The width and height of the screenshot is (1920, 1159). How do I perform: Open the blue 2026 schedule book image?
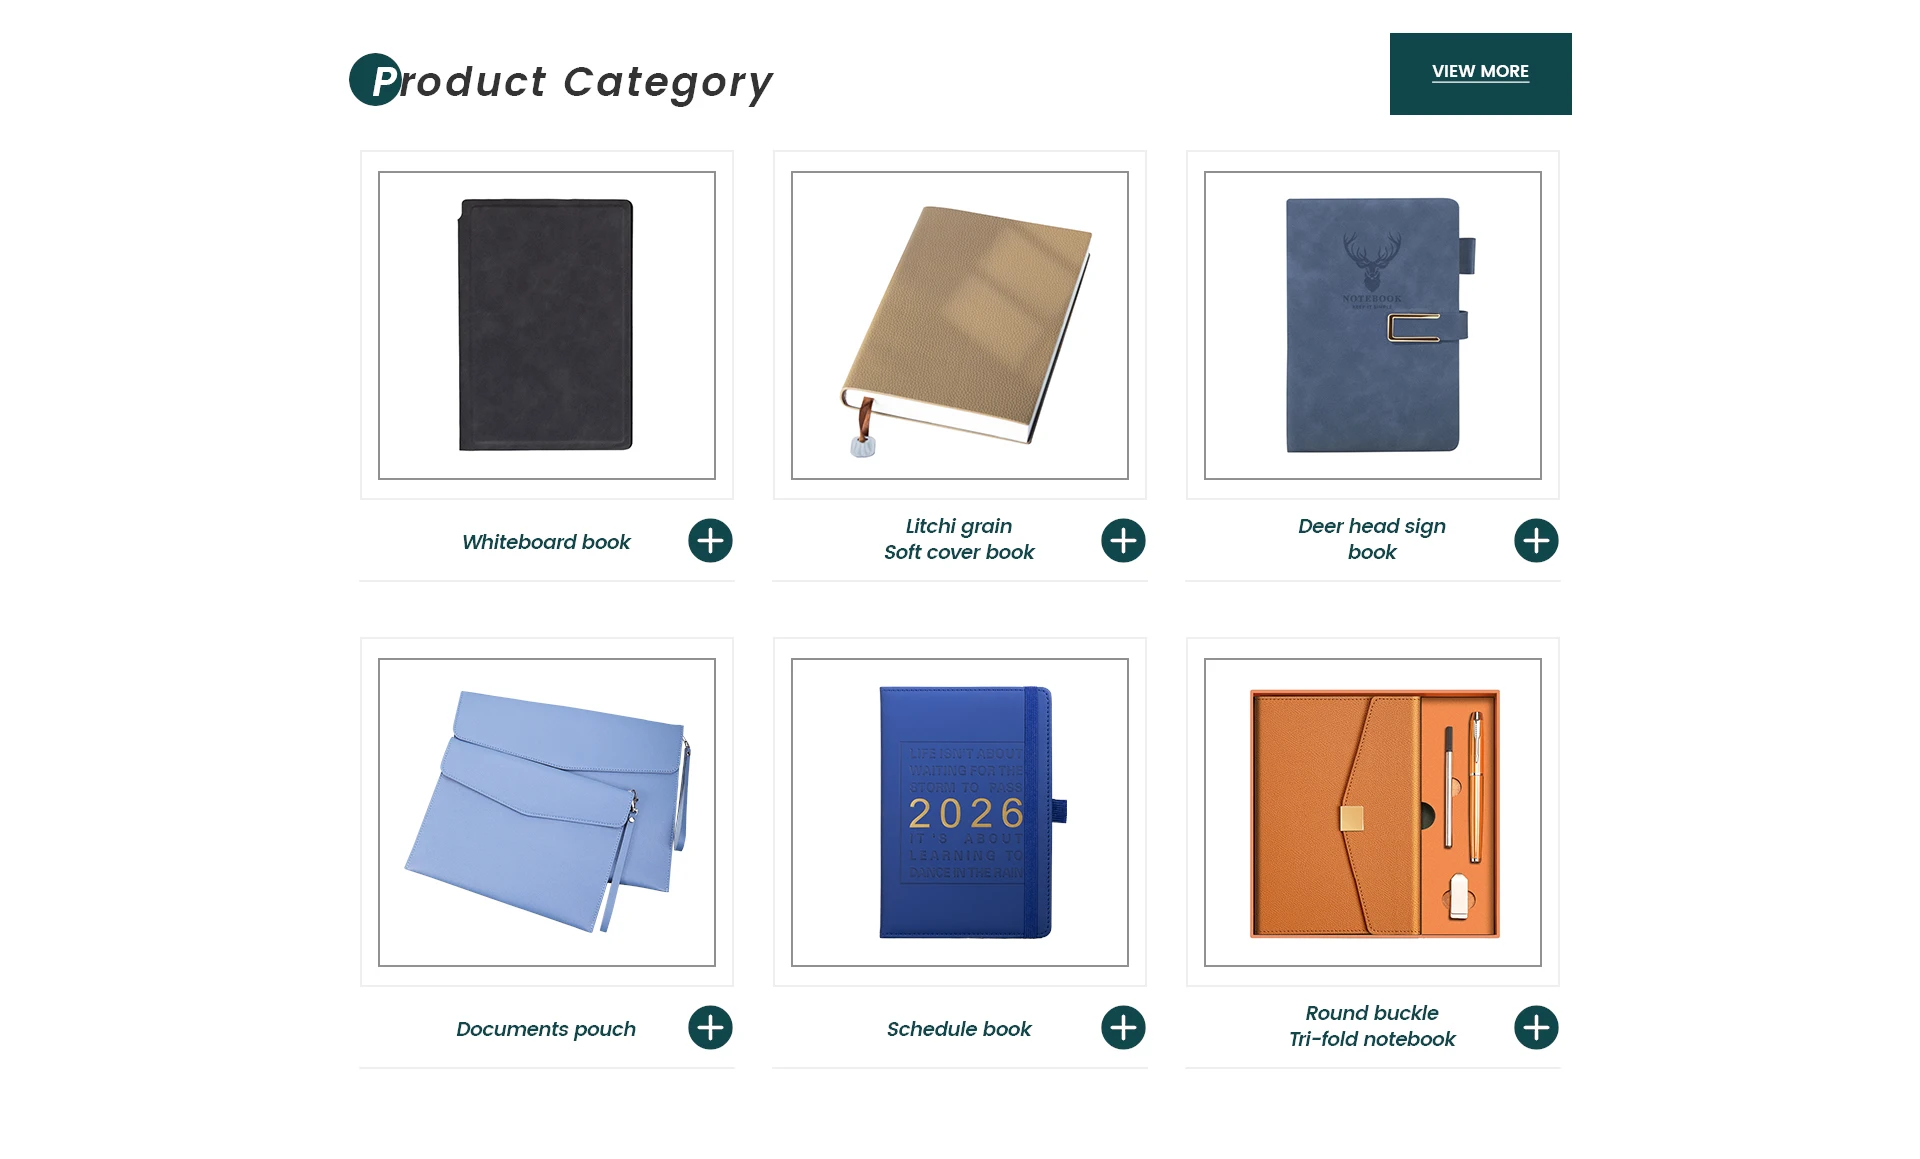click(960, 812)
